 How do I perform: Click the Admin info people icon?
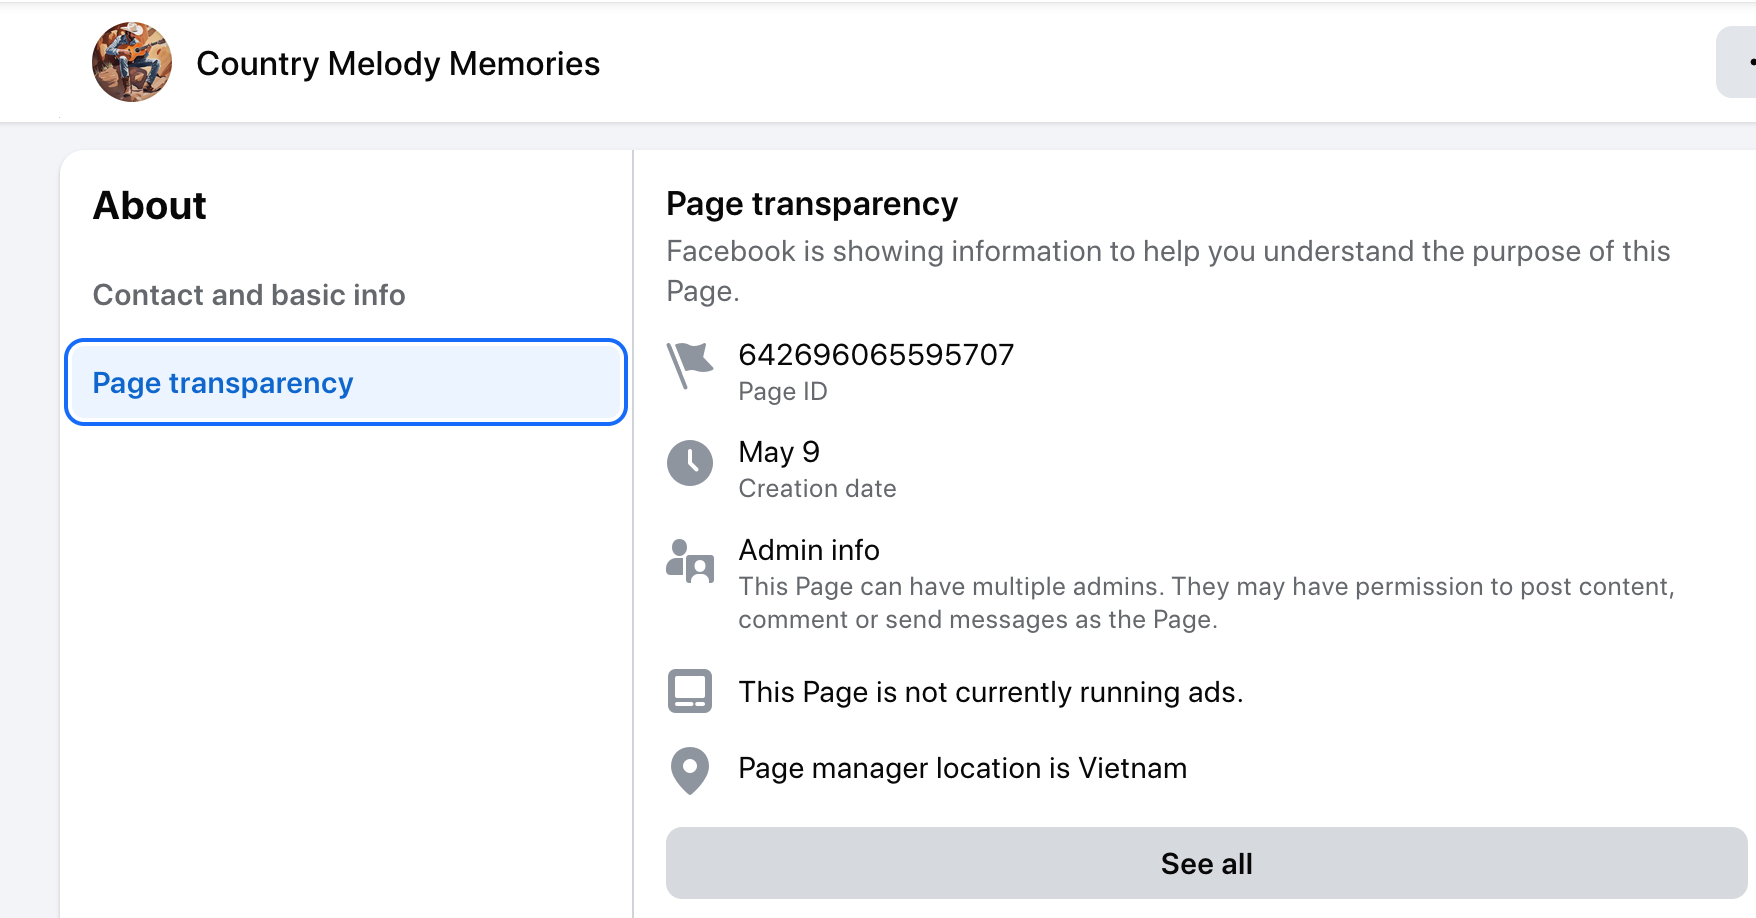point(689,561)
